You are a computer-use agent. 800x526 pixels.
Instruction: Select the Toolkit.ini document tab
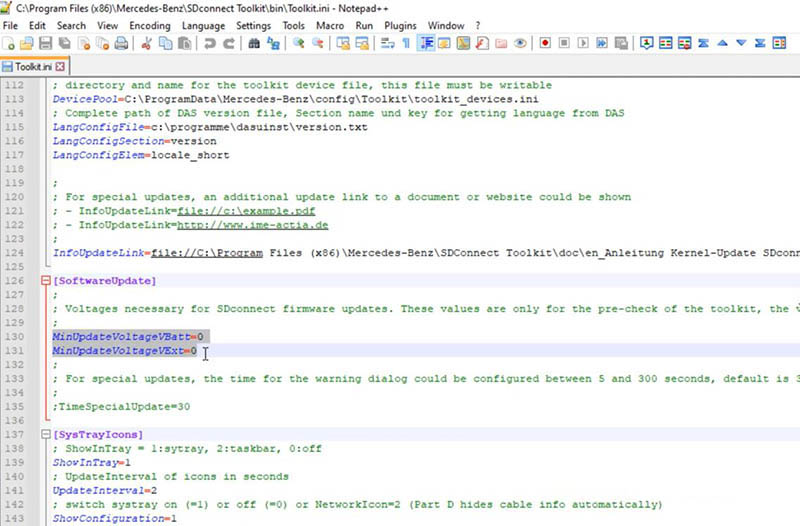click(x=32, y=66)
